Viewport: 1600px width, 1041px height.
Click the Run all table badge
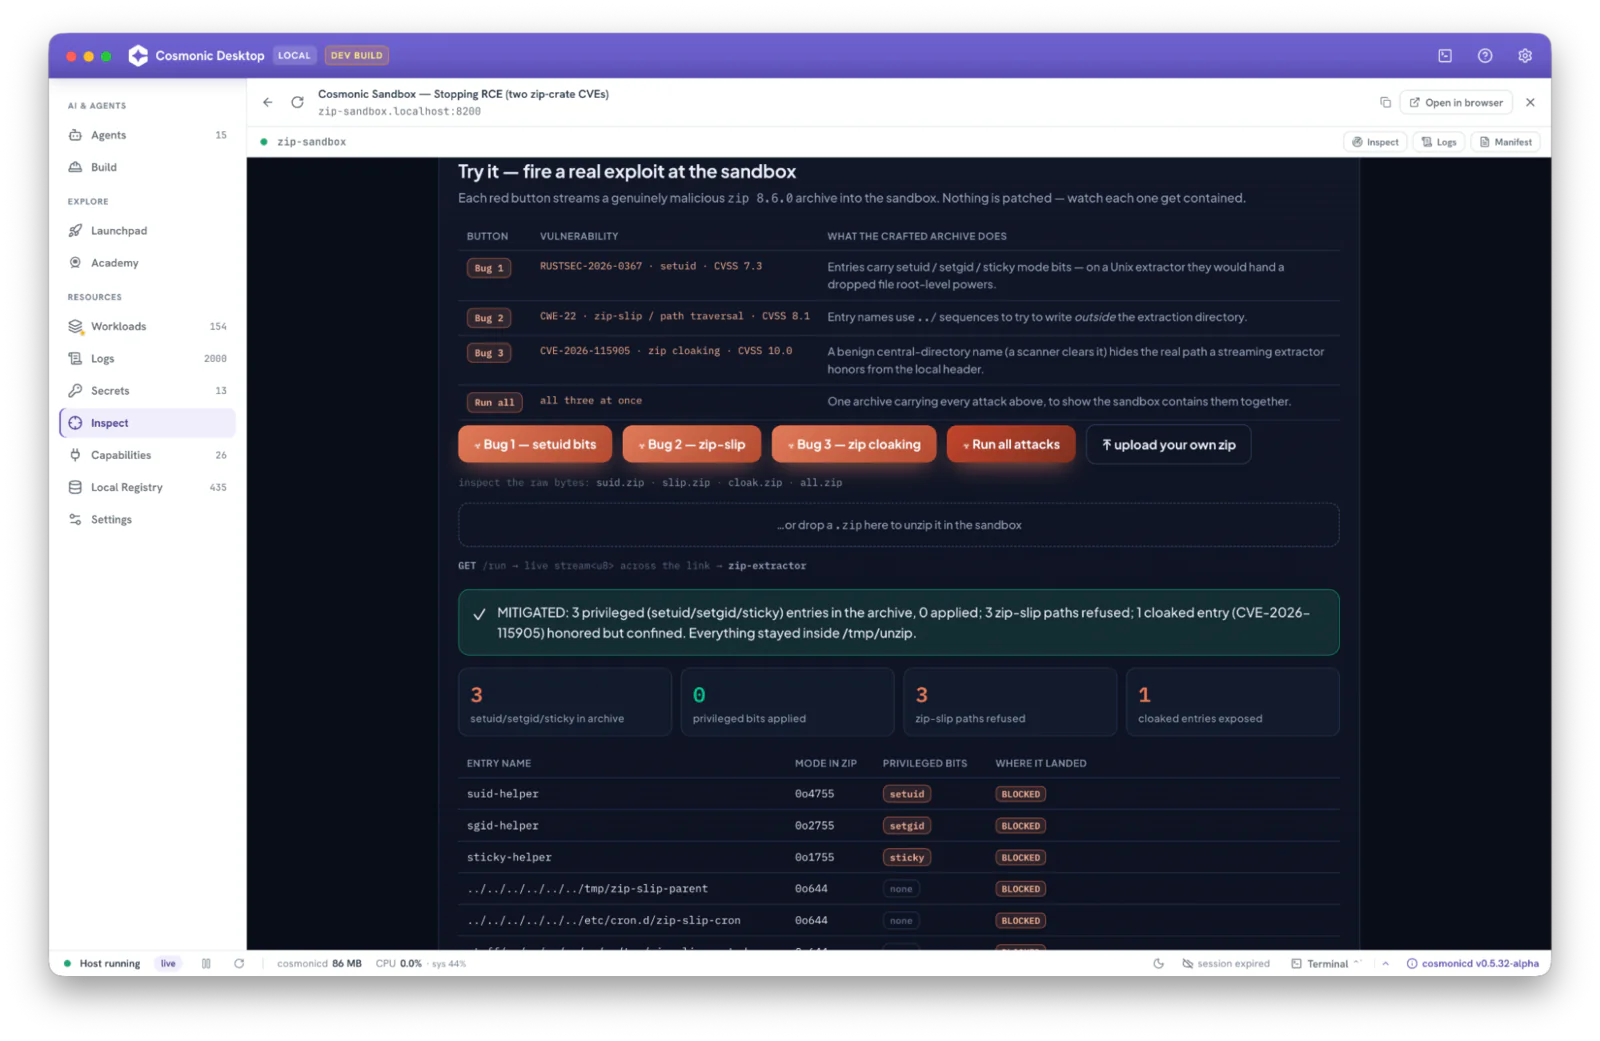[494, 402]
